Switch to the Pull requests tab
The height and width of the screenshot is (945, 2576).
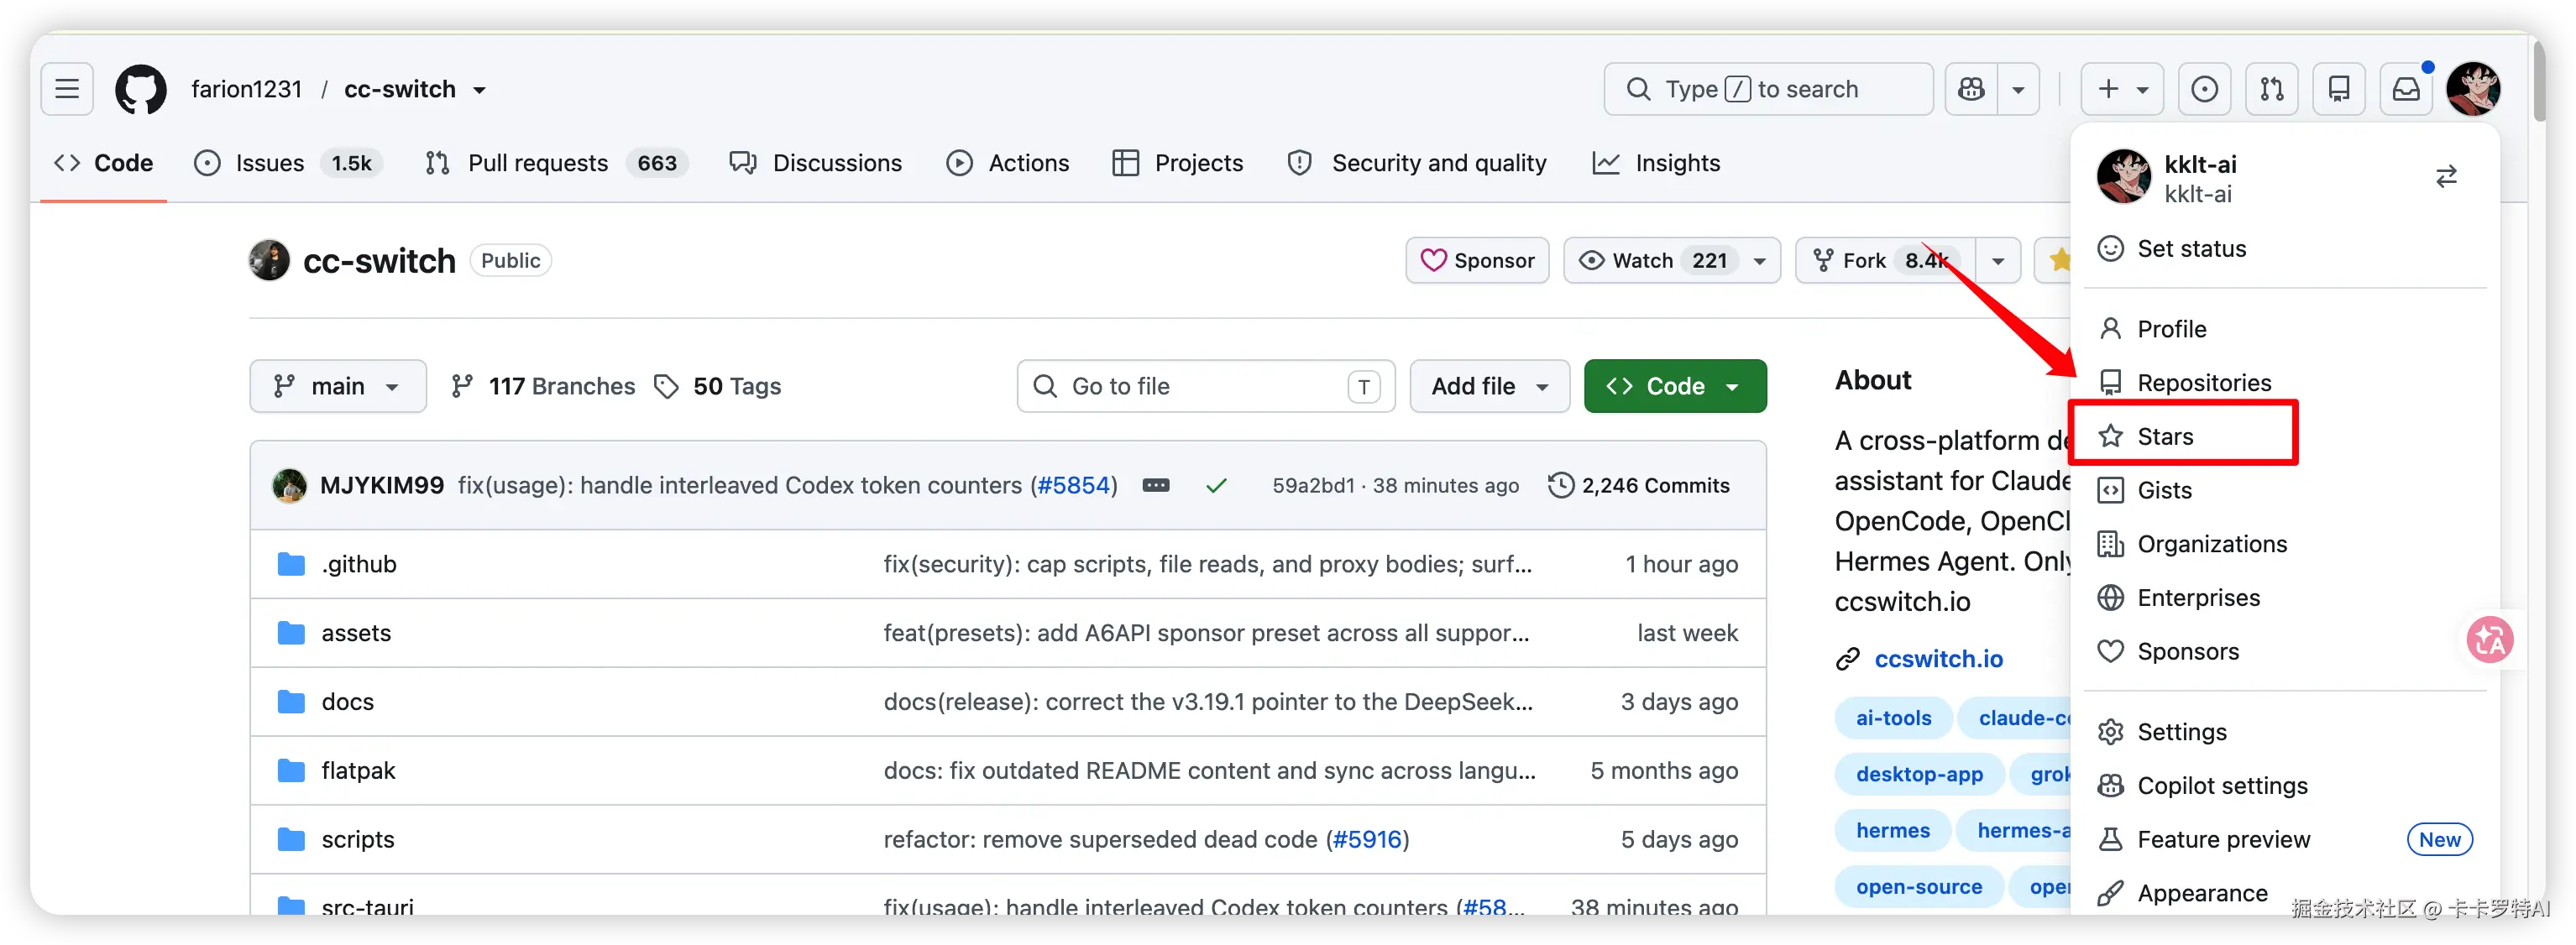[x=556, y=163]
